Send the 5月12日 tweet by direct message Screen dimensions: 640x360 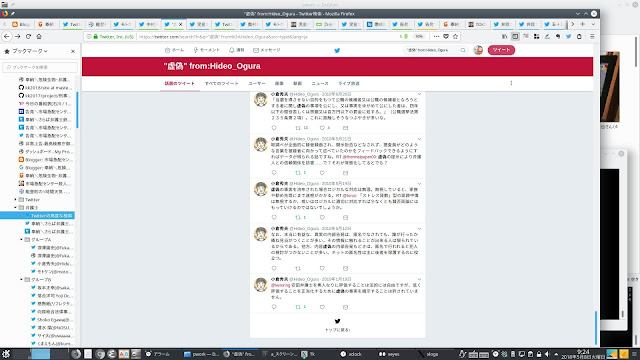[345, 268]
